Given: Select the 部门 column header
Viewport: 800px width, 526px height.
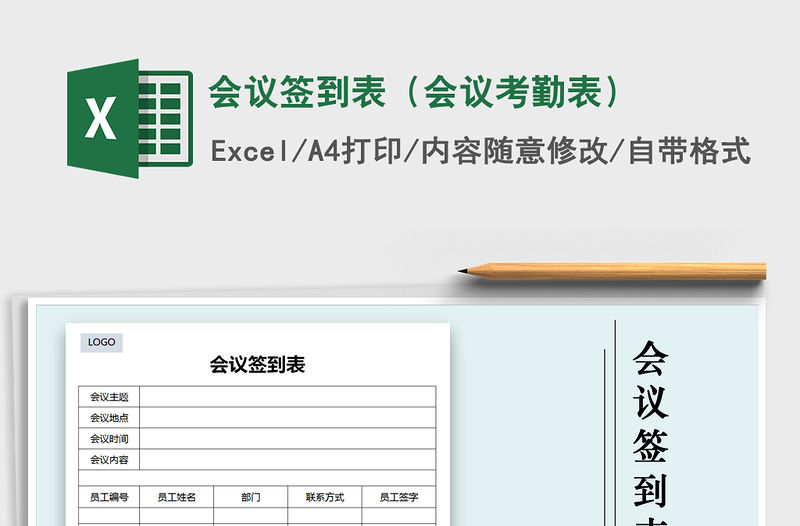Looking at the screenshot, I should pos(251,497).
